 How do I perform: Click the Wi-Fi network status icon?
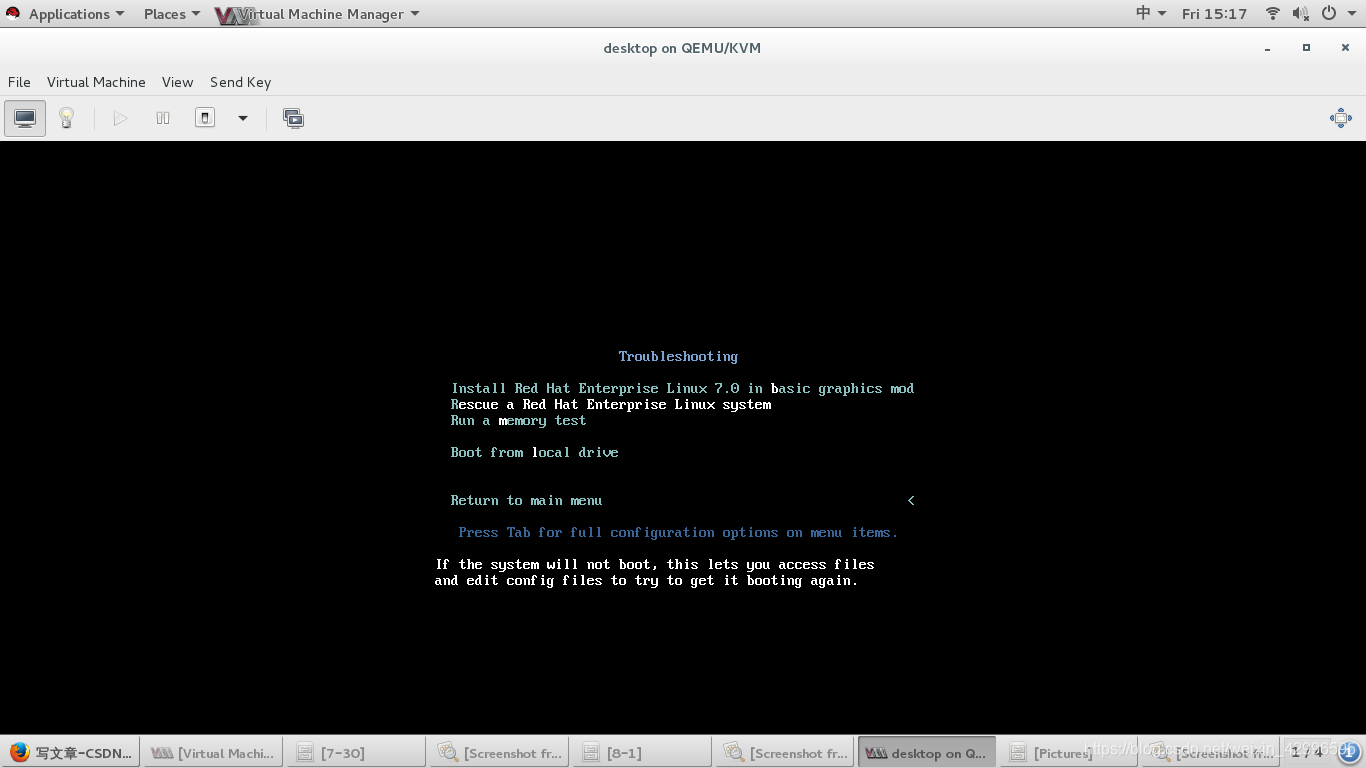[1273, 14]
